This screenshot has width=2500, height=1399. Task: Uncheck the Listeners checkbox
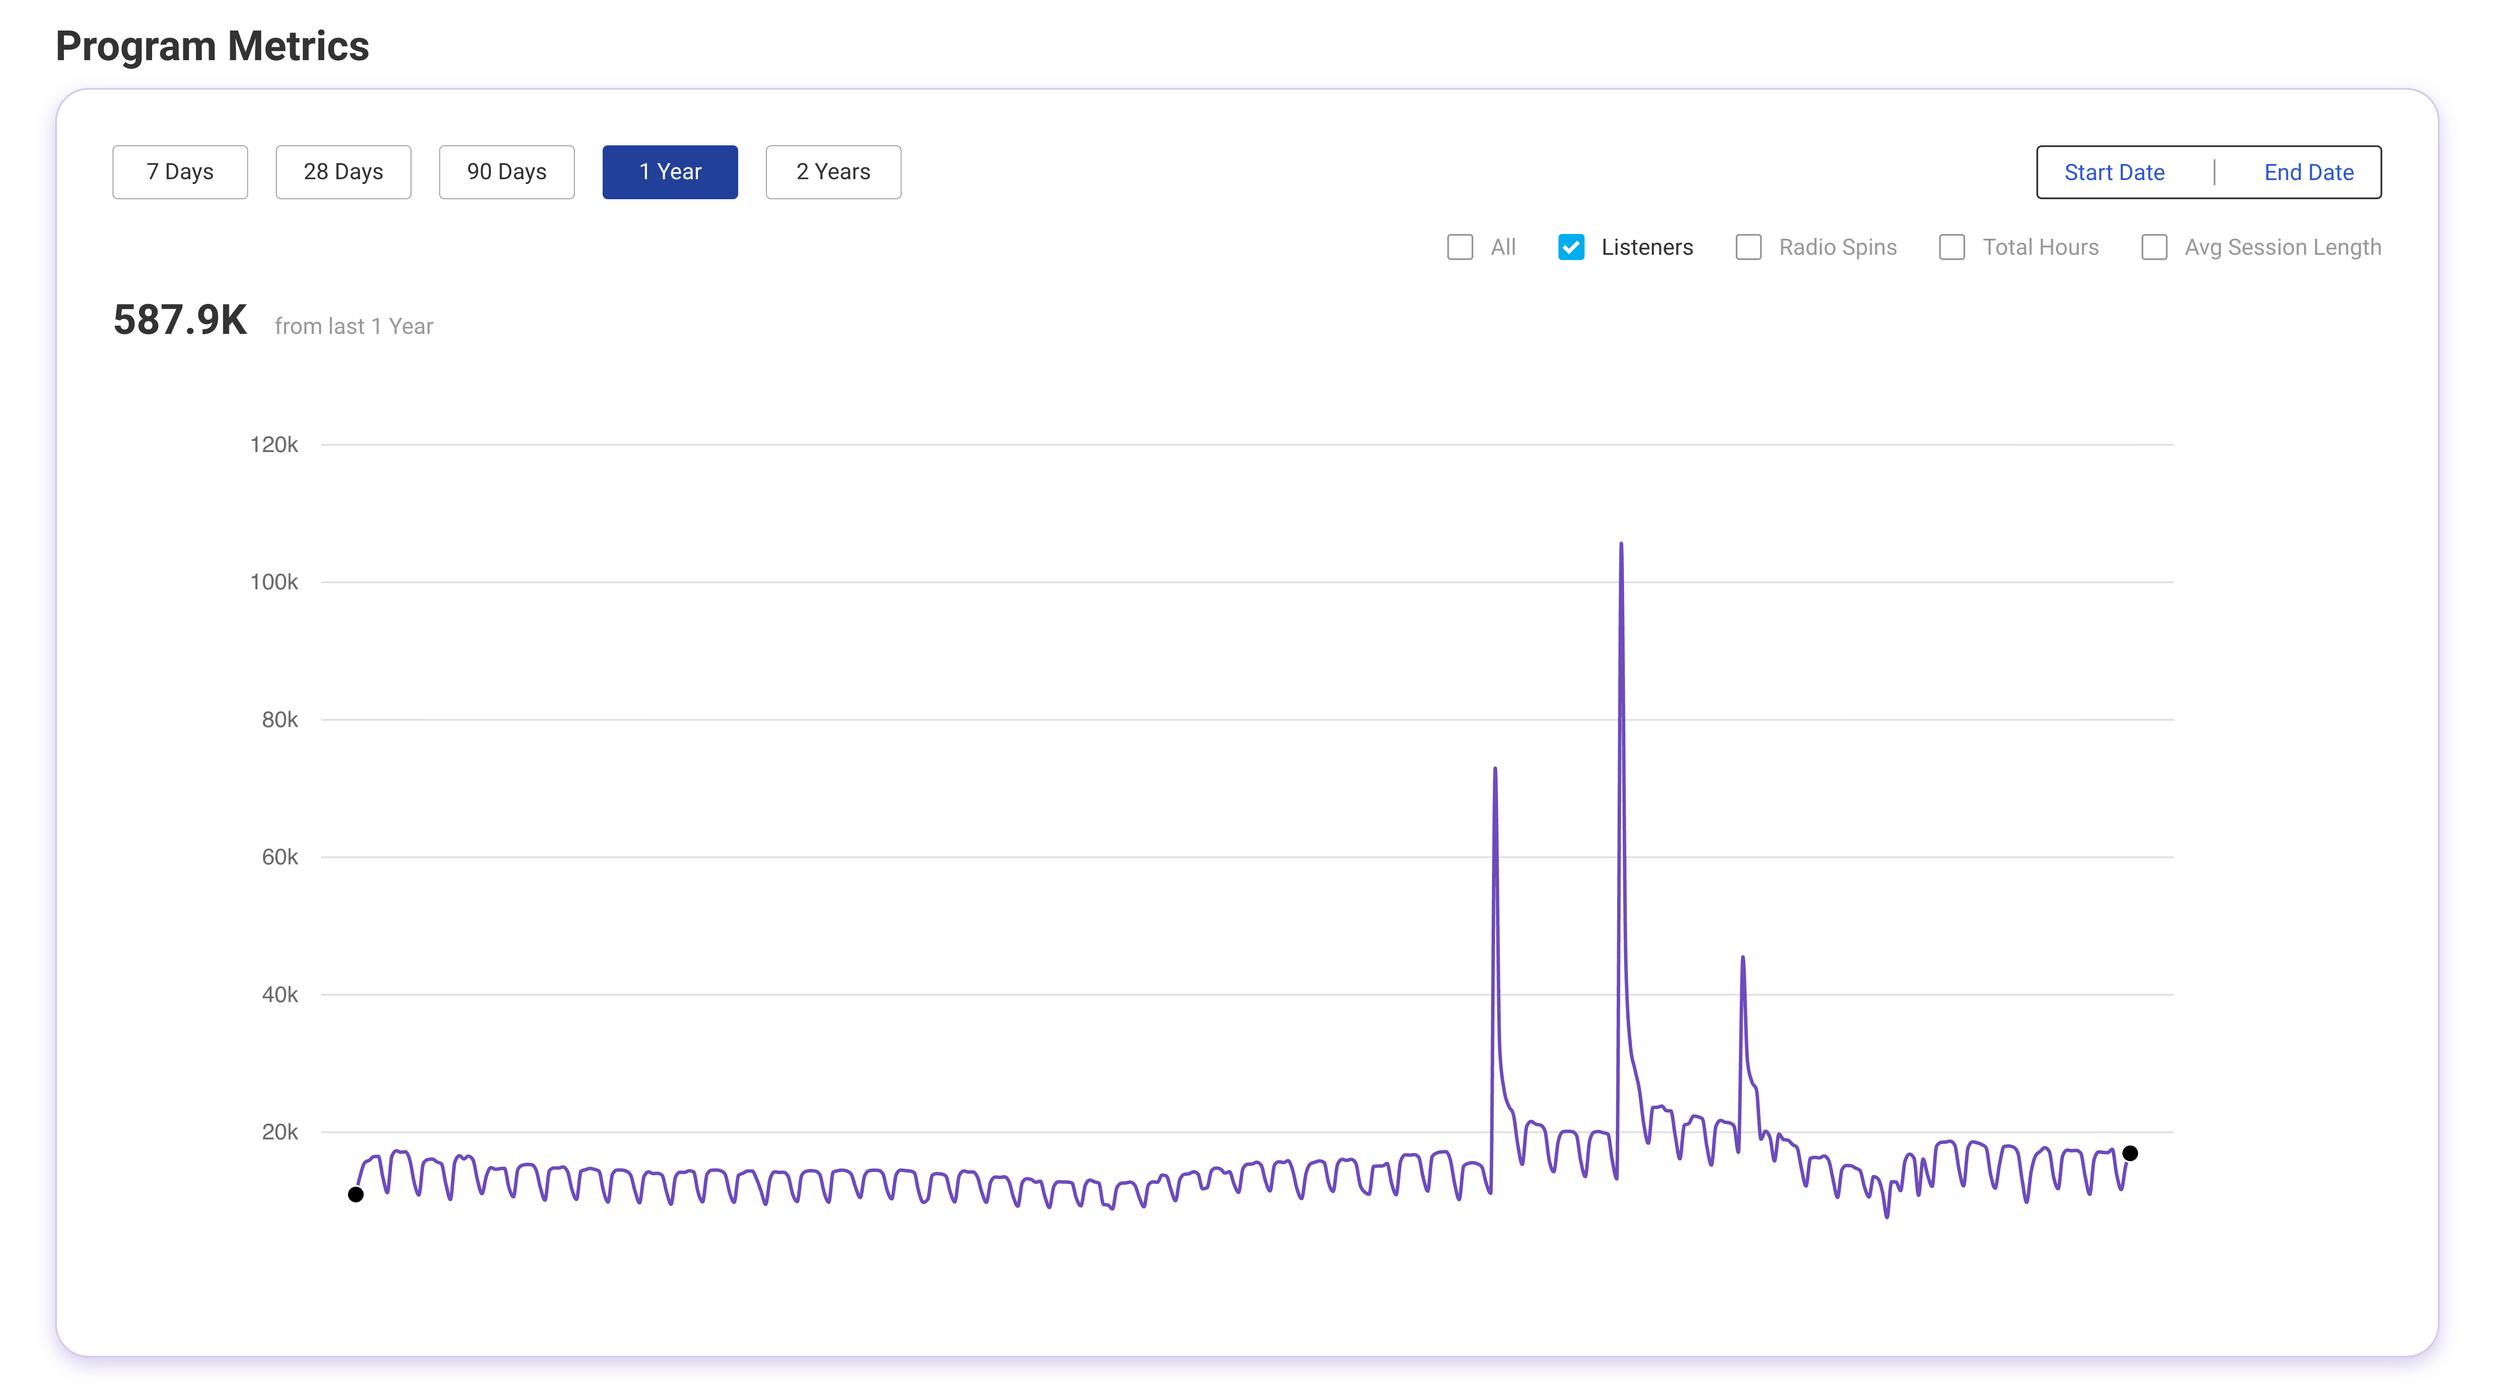[1571, 247]
